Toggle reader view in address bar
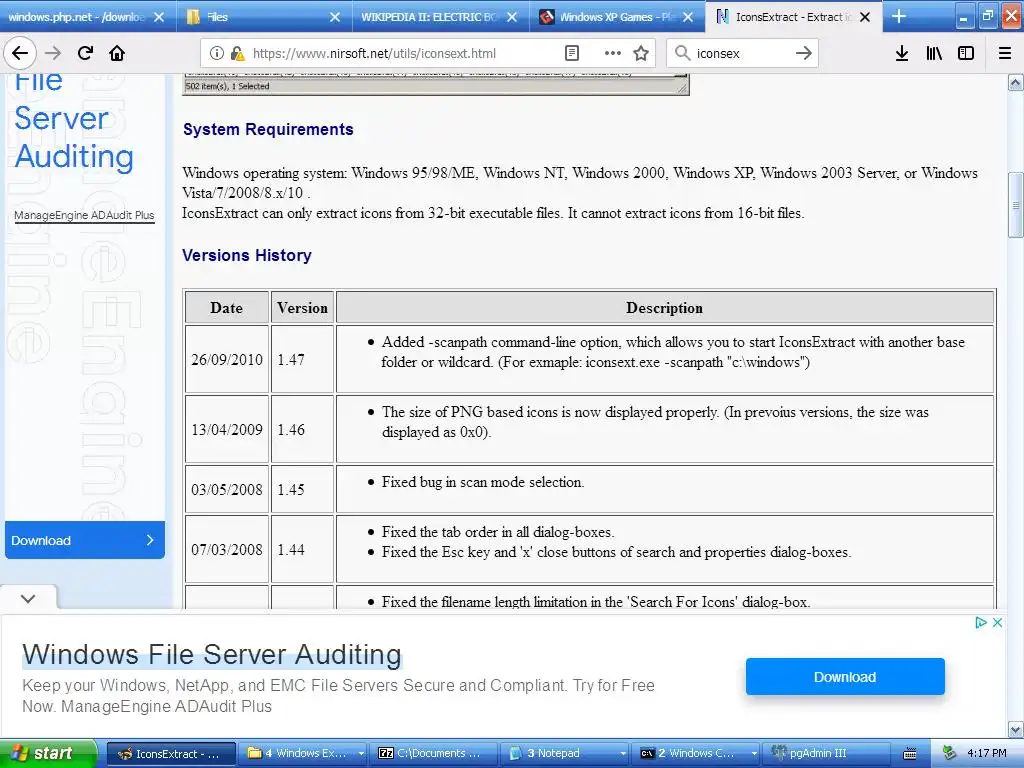1024x768 pixels. 571,53
